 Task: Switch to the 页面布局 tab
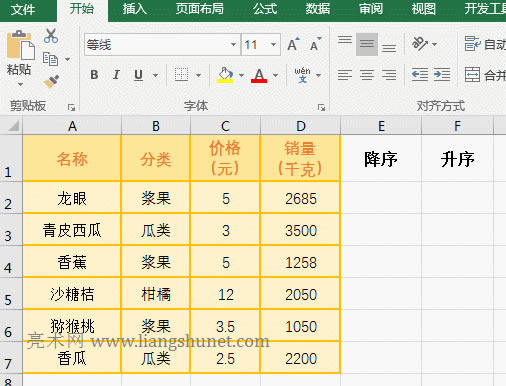pos(200,9)
